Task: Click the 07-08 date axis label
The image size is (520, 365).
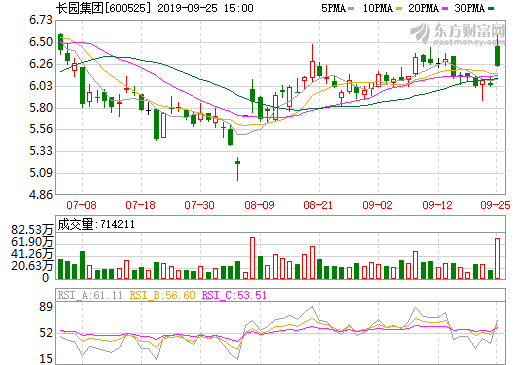Action: coord(82,205)
